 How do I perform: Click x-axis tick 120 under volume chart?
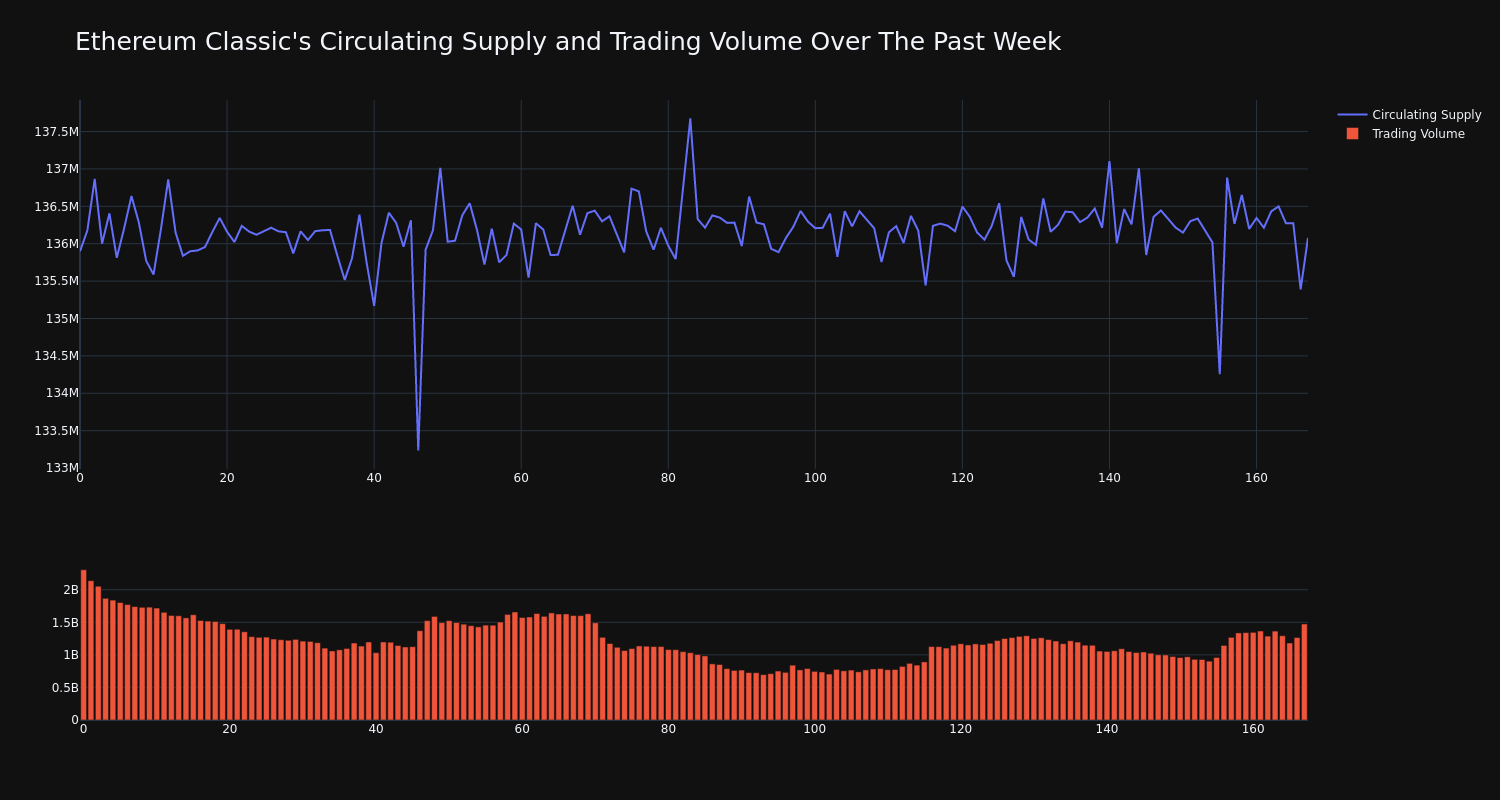pos(961,729)
